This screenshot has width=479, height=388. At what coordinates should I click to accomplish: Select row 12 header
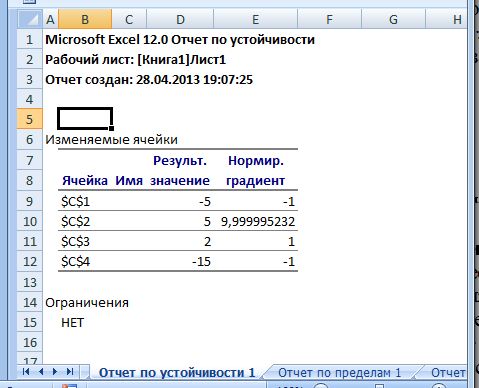(30, 261)
